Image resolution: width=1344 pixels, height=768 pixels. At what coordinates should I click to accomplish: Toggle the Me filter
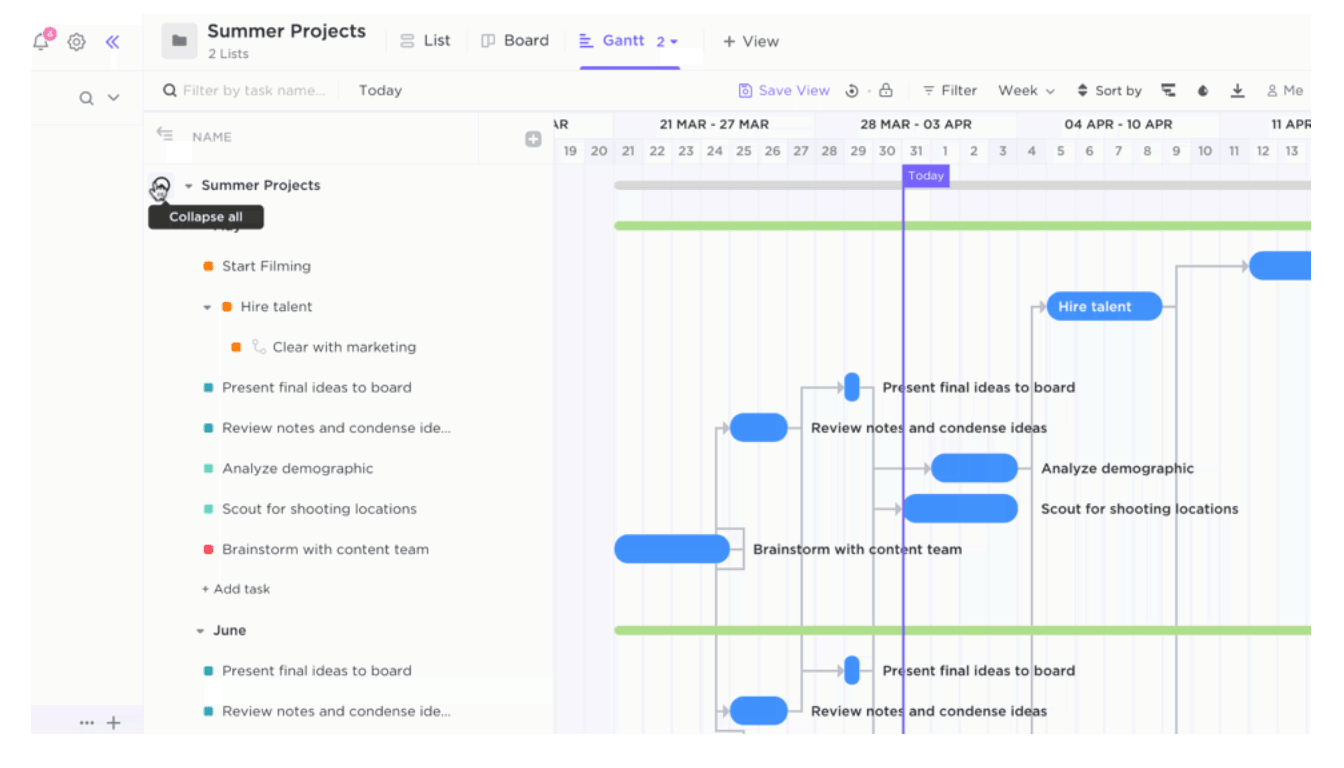point(1285,91)
